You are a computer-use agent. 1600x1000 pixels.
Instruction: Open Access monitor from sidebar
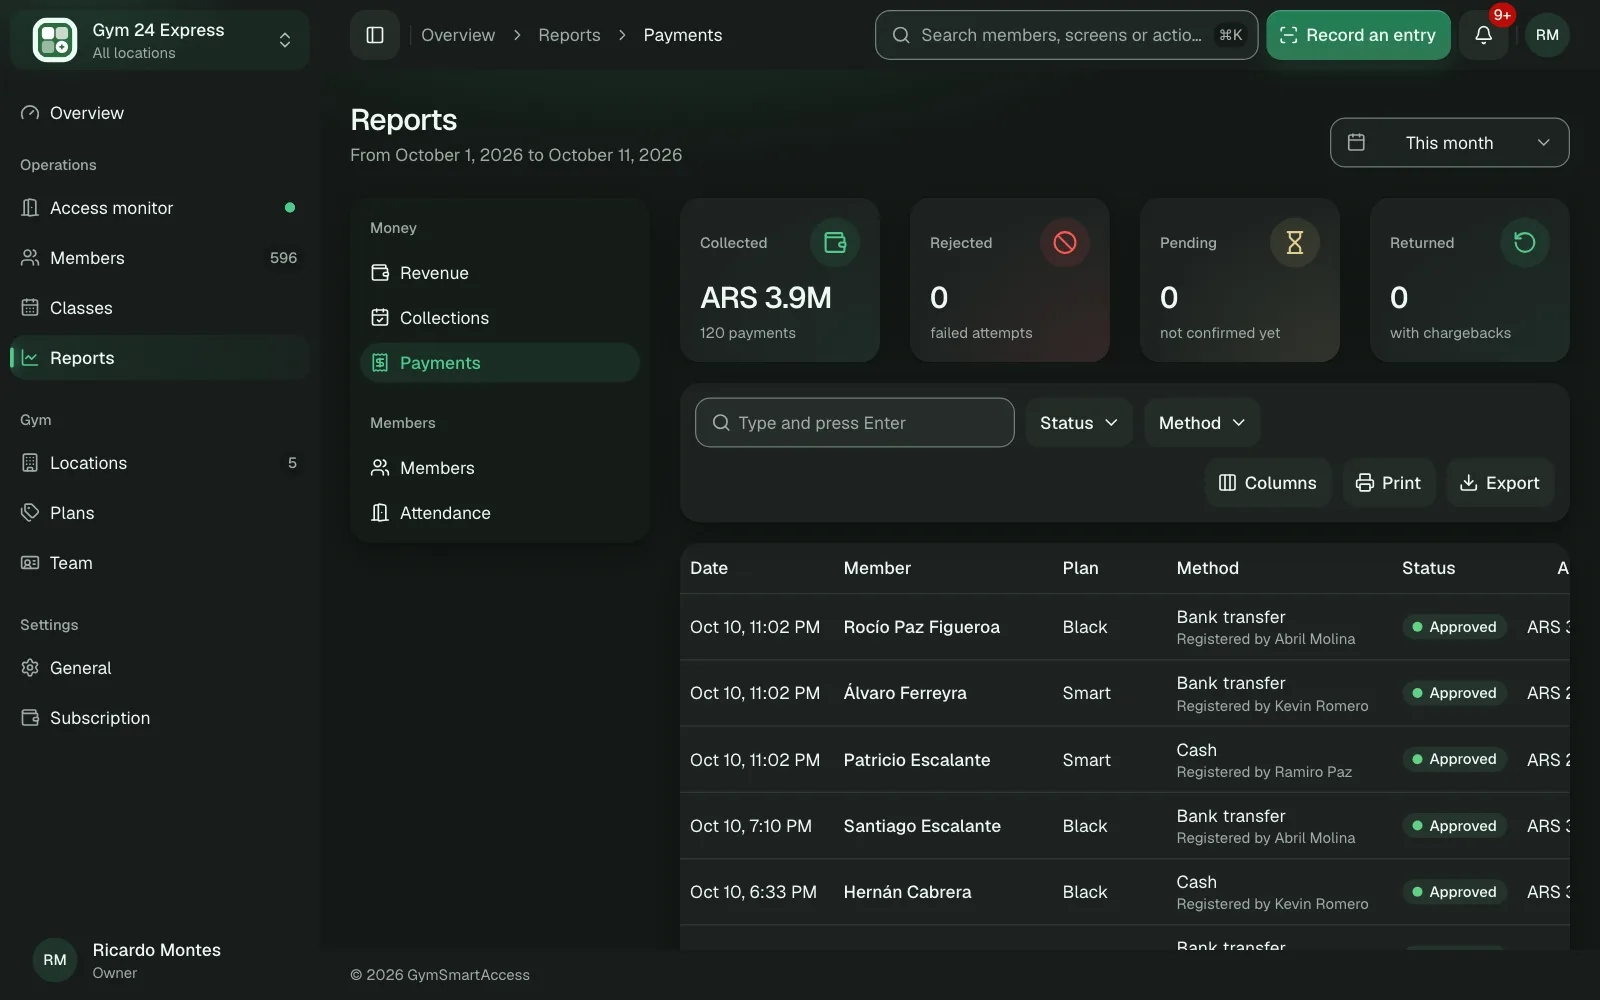click(x=160, y=208)
